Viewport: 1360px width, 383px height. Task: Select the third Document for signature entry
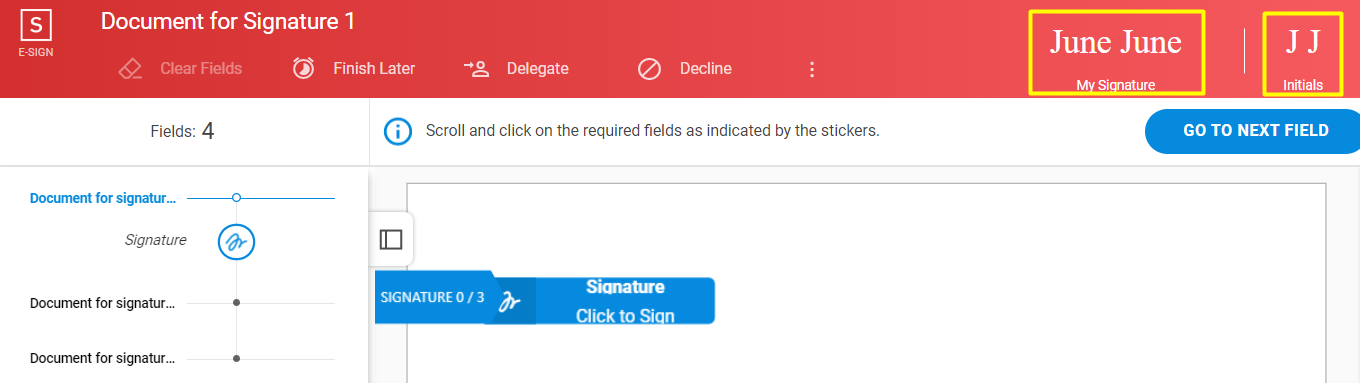click(x=103, y=358)
